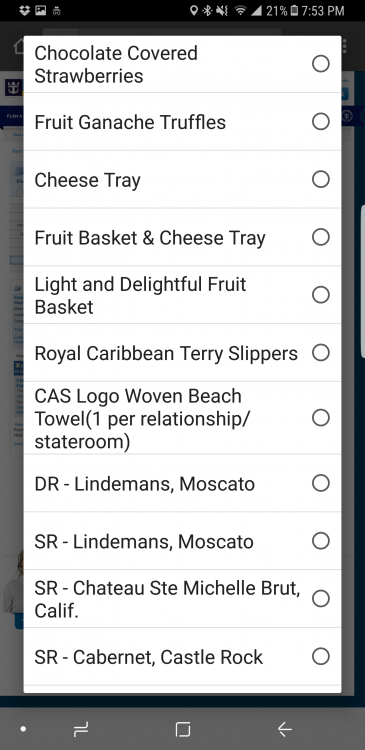This screenshot has width=365, height=750.
Task: Choose SR - Chateau Ste Michelle Brut
Action: (182, 598)
